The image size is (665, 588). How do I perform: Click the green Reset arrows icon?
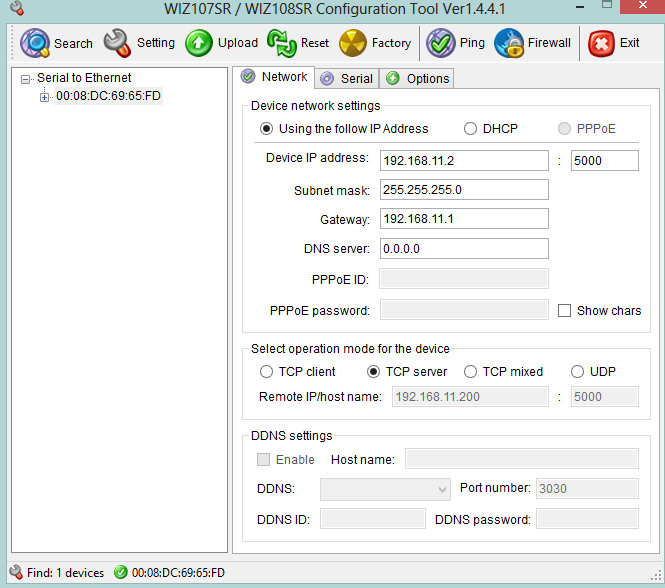pos(282,43)
